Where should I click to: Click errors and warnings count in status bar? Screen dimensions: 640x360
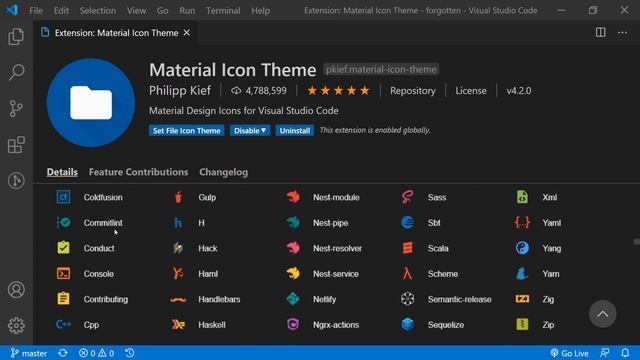(96, 353)
